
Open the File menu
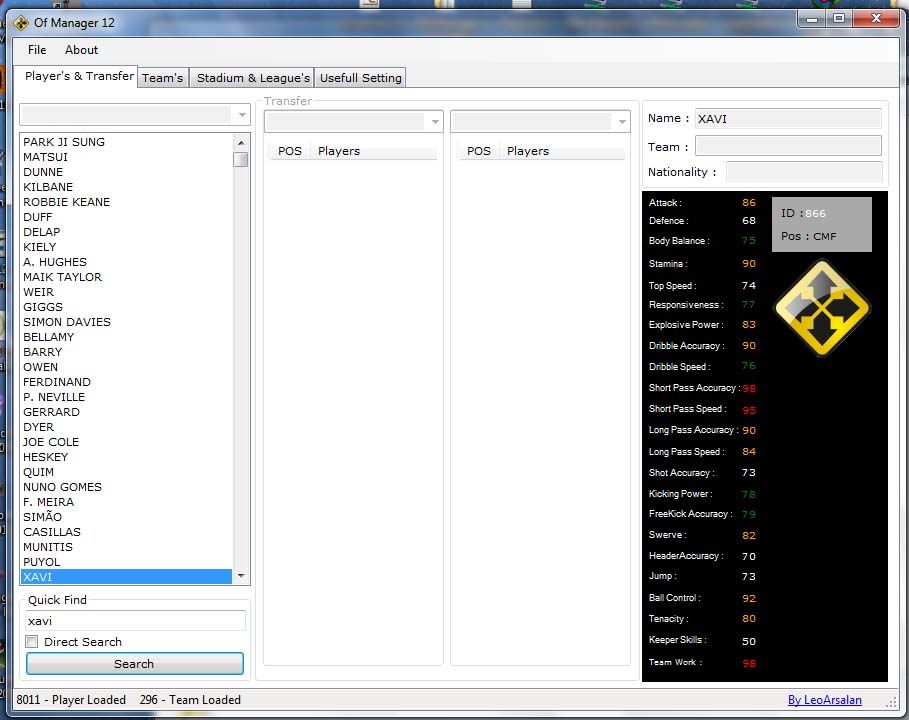click(37, 50)
